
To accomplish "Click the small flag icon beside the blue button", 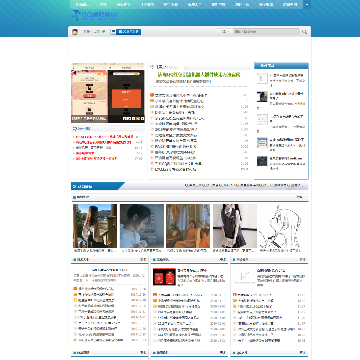I will click(x=113, y=32).
